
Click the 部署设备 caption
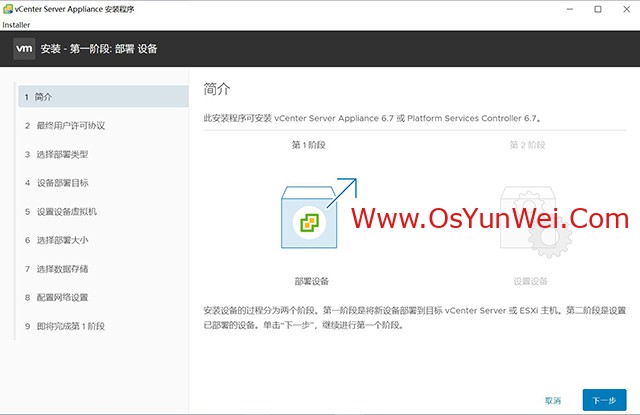[311, 281]
